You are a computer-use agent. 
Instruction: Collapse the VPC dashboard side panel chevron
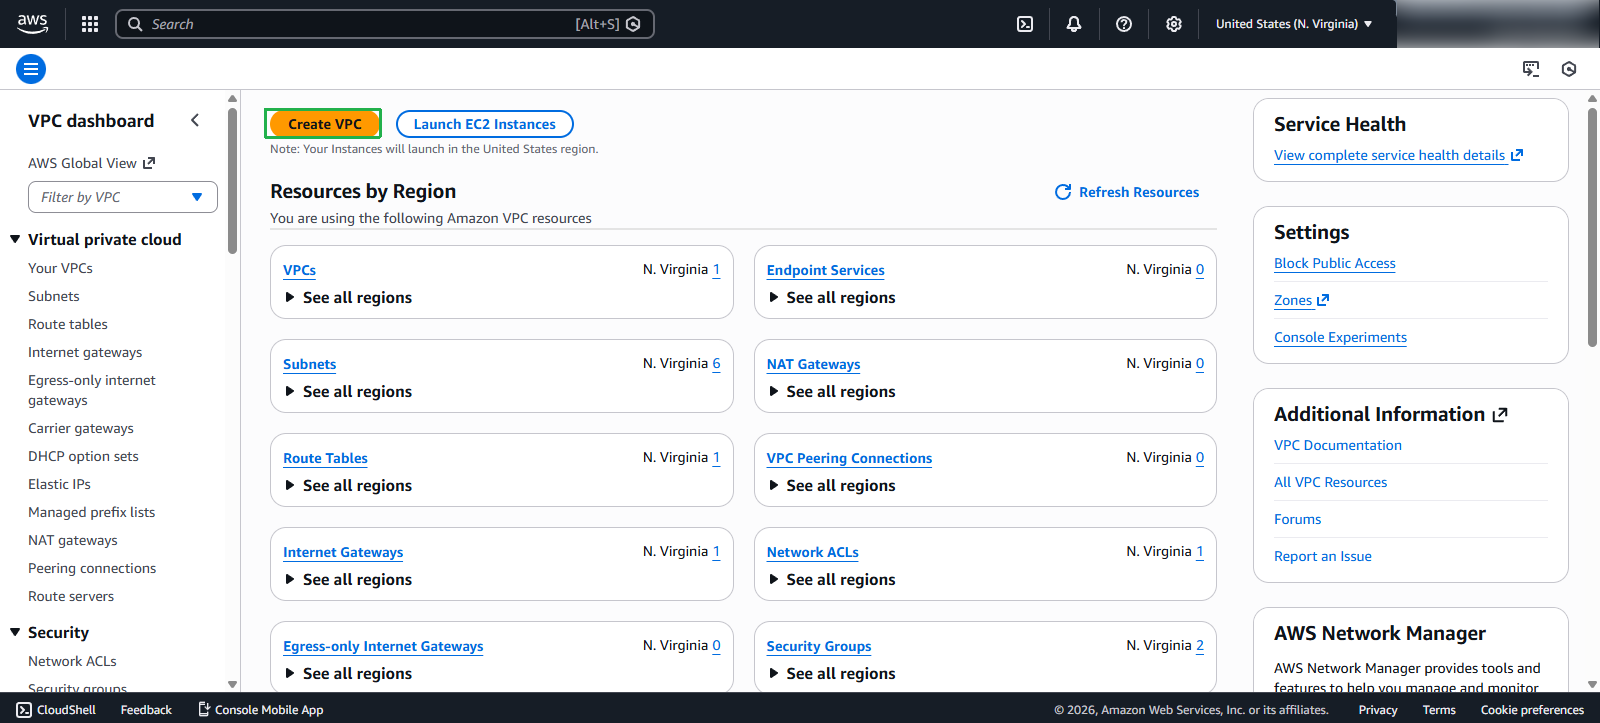point(195,120)
